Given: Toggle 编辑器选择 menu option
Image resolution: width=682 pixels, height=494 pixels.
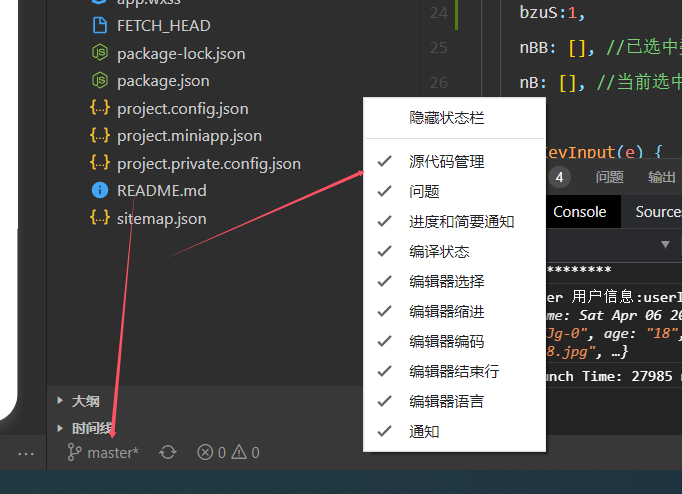Looking at the screenshot, I should point(455,281).
